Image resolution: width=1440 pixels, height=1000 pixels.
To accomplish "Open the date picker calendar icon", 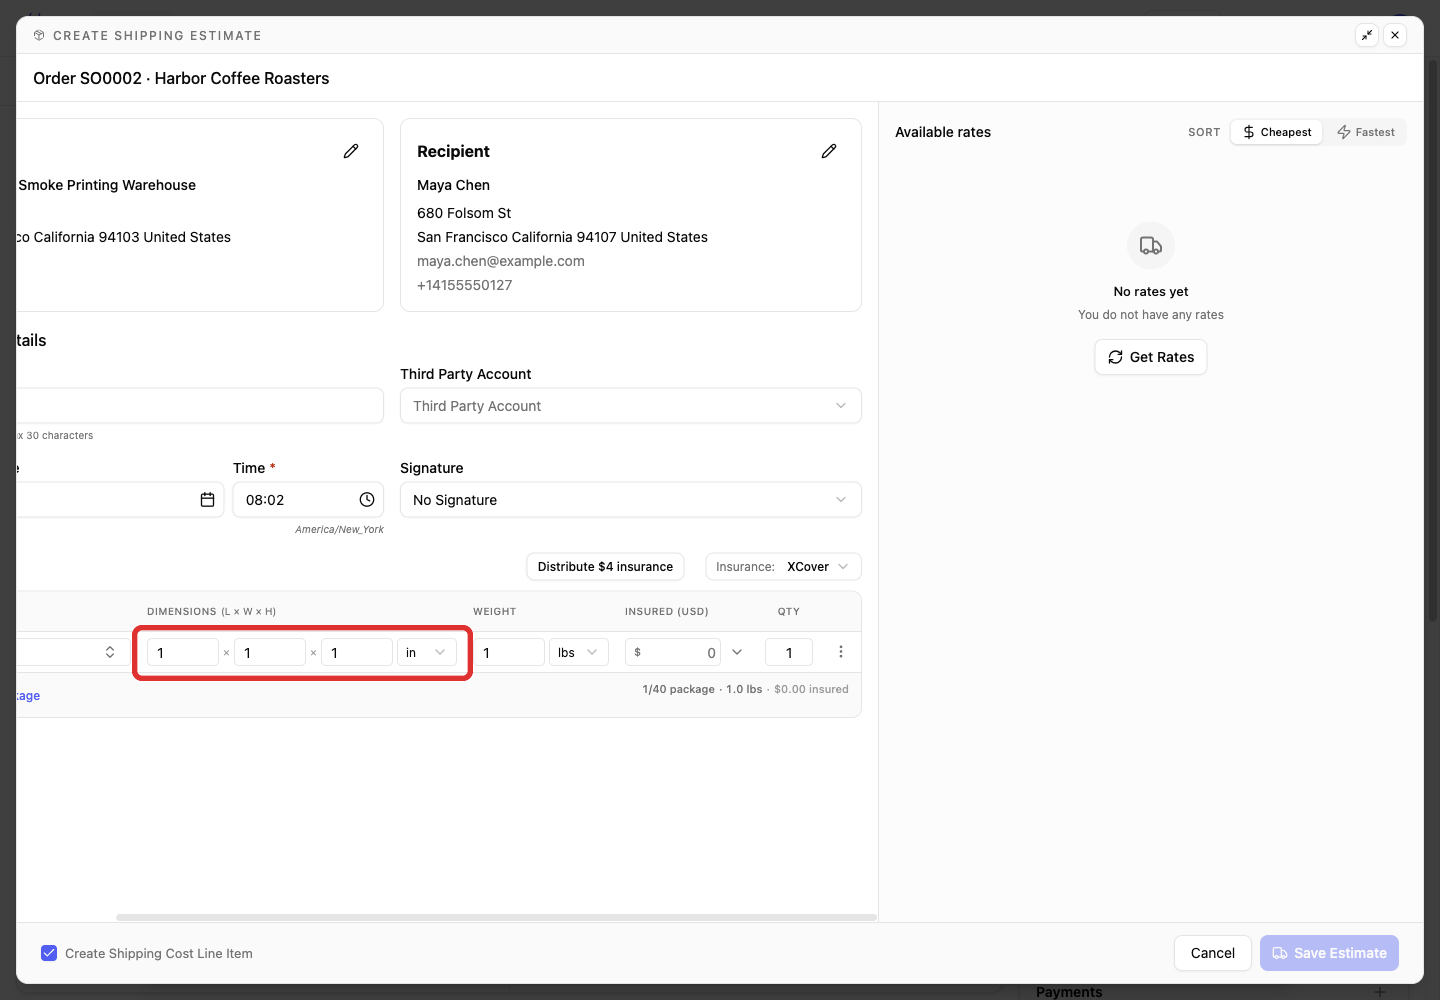I will [207, 500].
